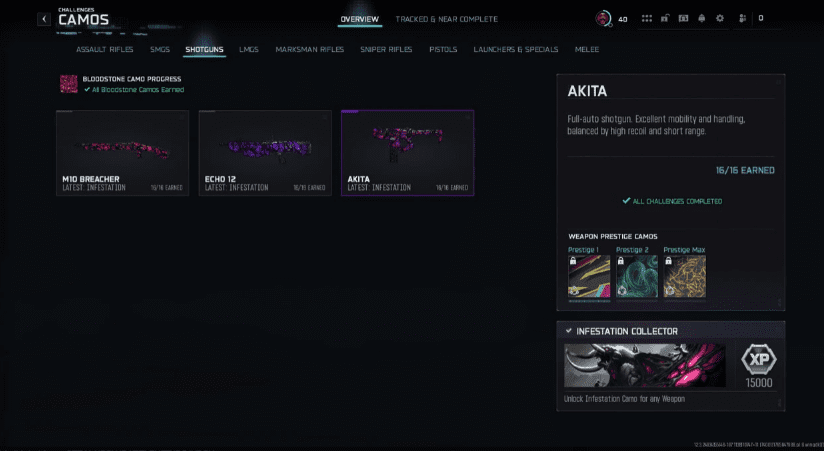
Task: Open the settings gear
Action: click(719, 18)
